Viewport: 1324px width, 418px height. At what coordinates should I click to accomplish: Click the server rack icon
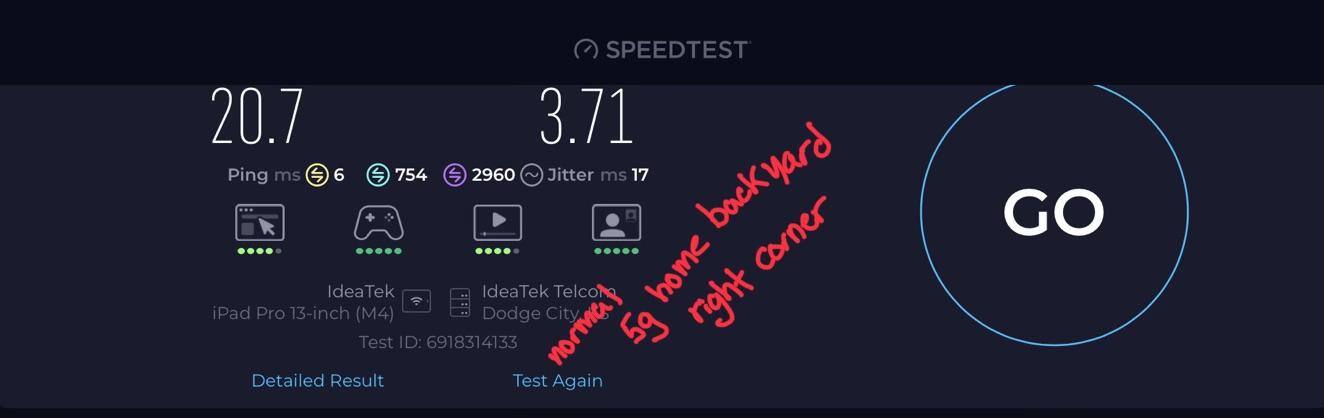(x=460, y=302)
